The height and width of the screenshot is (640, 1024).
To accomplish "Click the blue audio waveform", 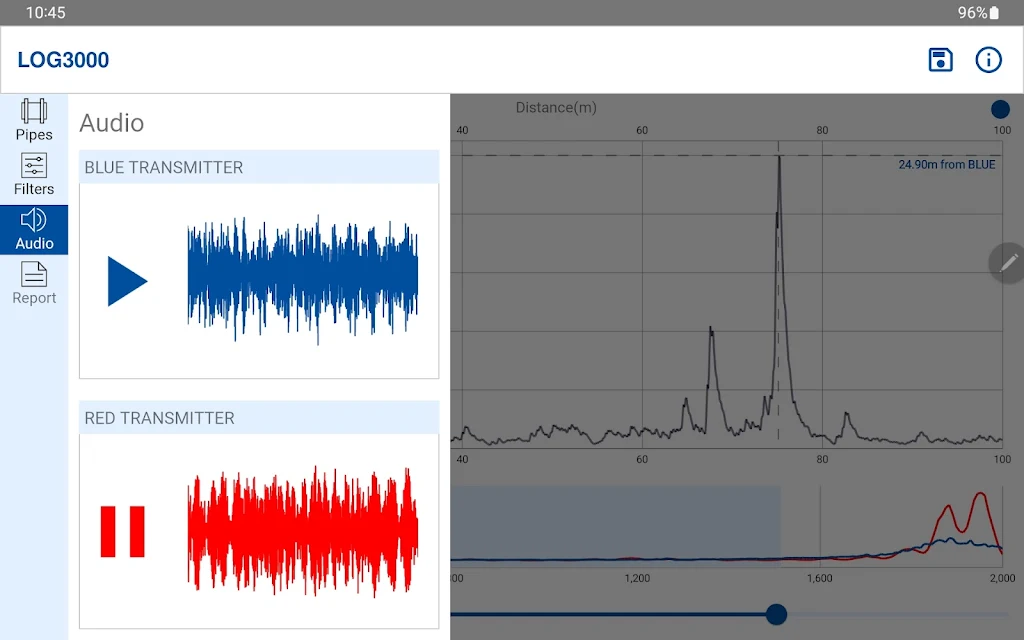I will [302, 281].
